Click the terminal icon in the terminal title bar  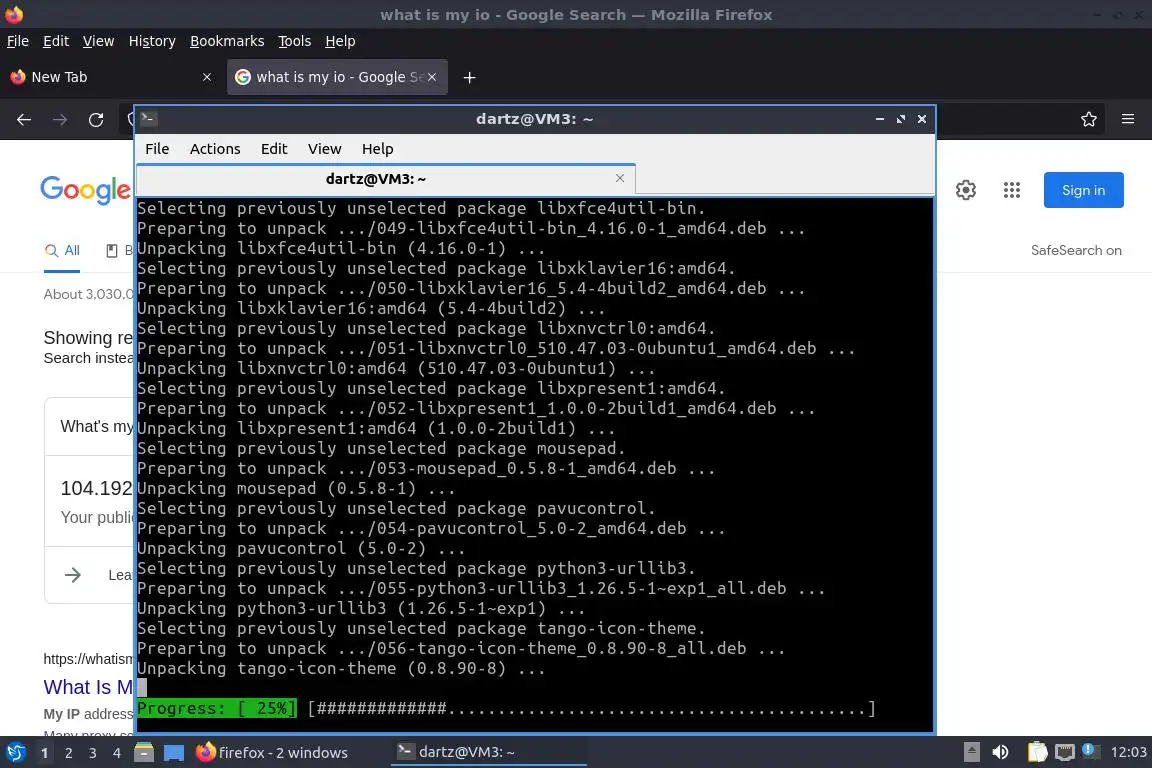coord(148,118)
